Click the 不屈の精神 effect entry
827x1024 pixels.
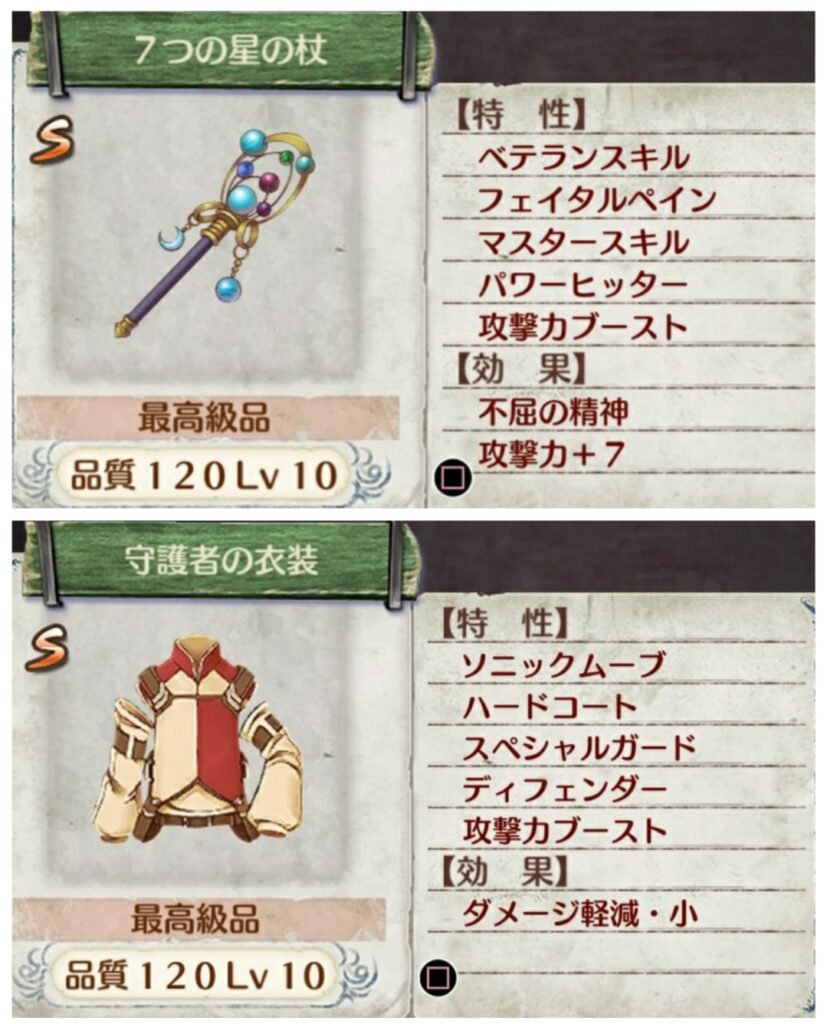(553, 411)
